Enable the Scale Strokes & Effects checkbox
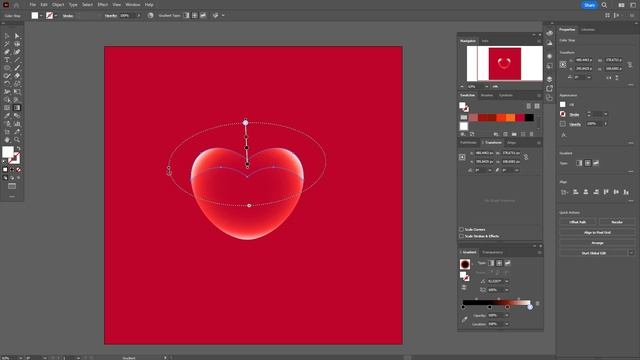The height and width of the screenshot is (360, 640). pos(461,236)
